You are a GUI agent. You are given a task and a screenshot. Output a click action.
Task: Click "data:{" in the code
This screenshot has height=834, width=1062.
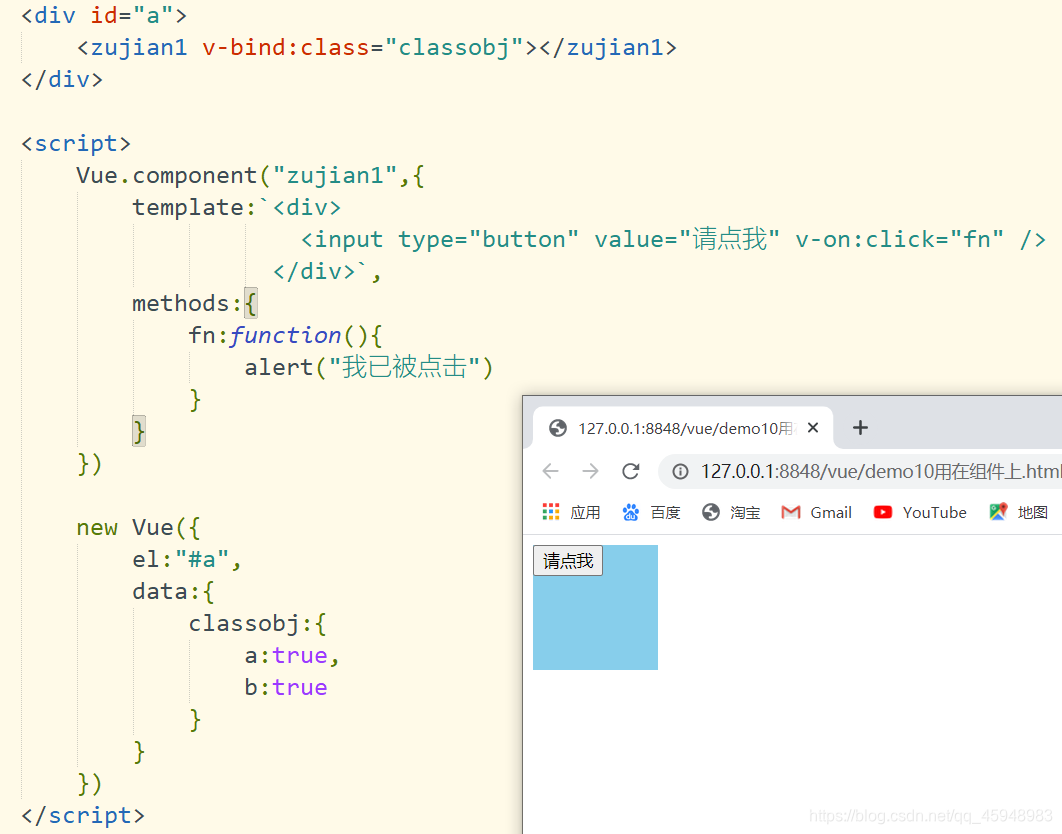(x=173, y=591)
